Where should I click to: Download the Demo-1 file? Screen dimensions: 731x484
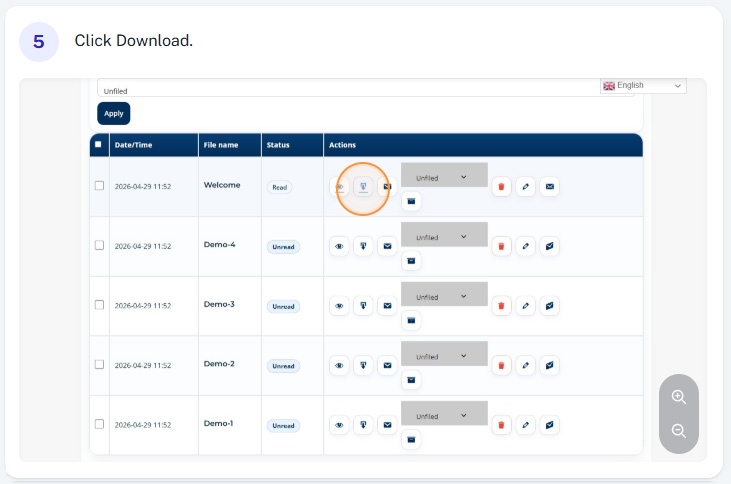[x=363, y=425]
